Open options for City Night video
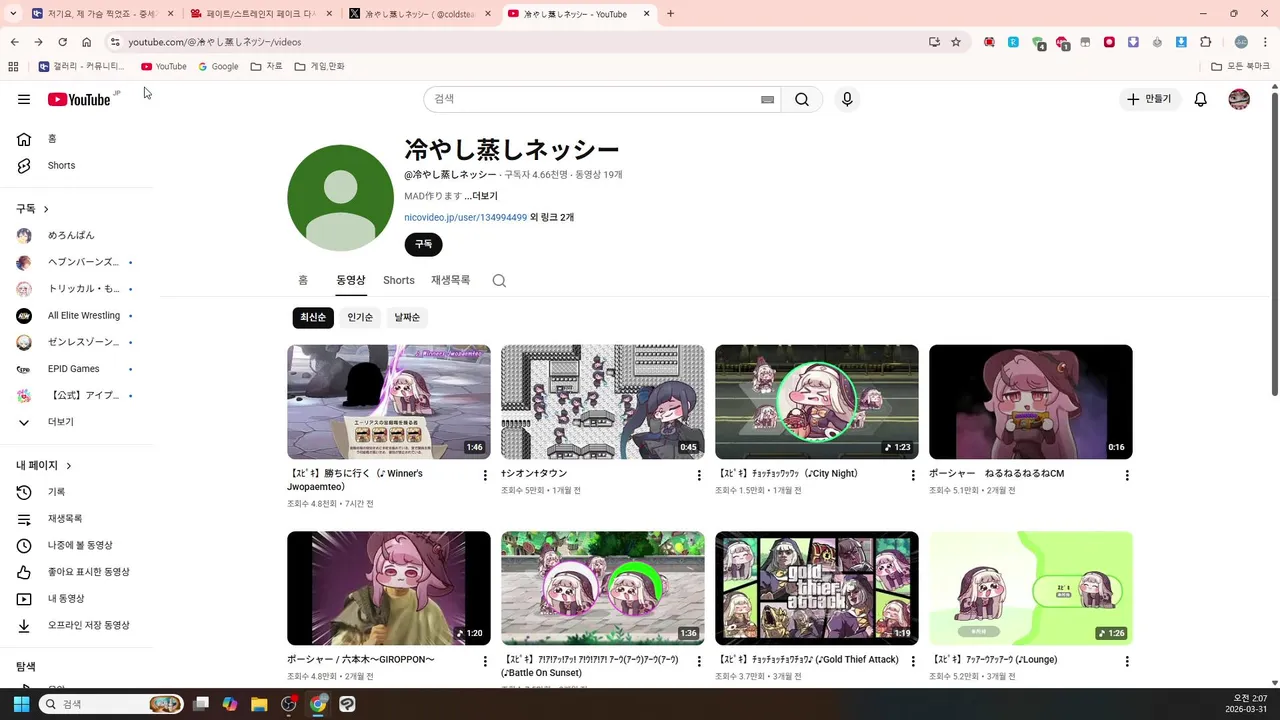Image resolution: width=1280 pixels, height=720 pixels. [x=913, y=475]
